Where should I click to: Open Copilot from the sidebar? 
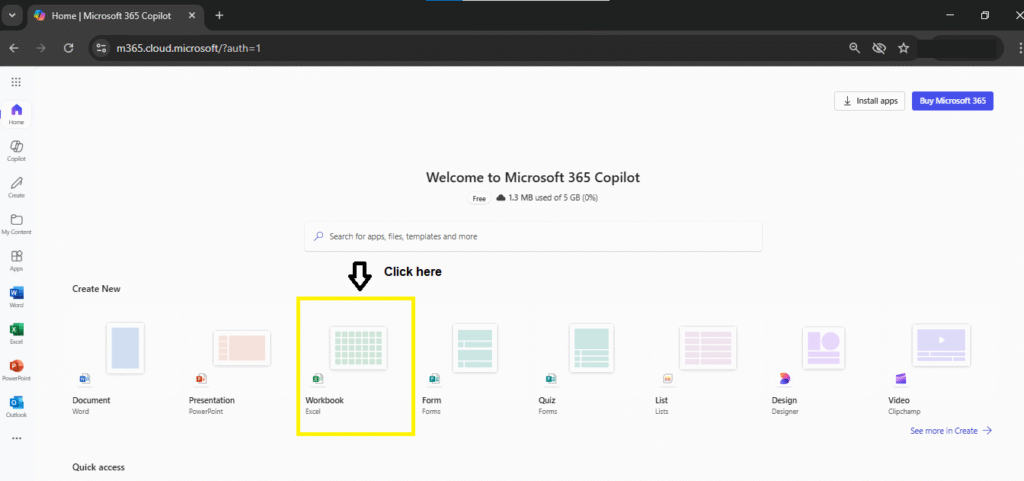pyautogui.click(x=16, y=151)
